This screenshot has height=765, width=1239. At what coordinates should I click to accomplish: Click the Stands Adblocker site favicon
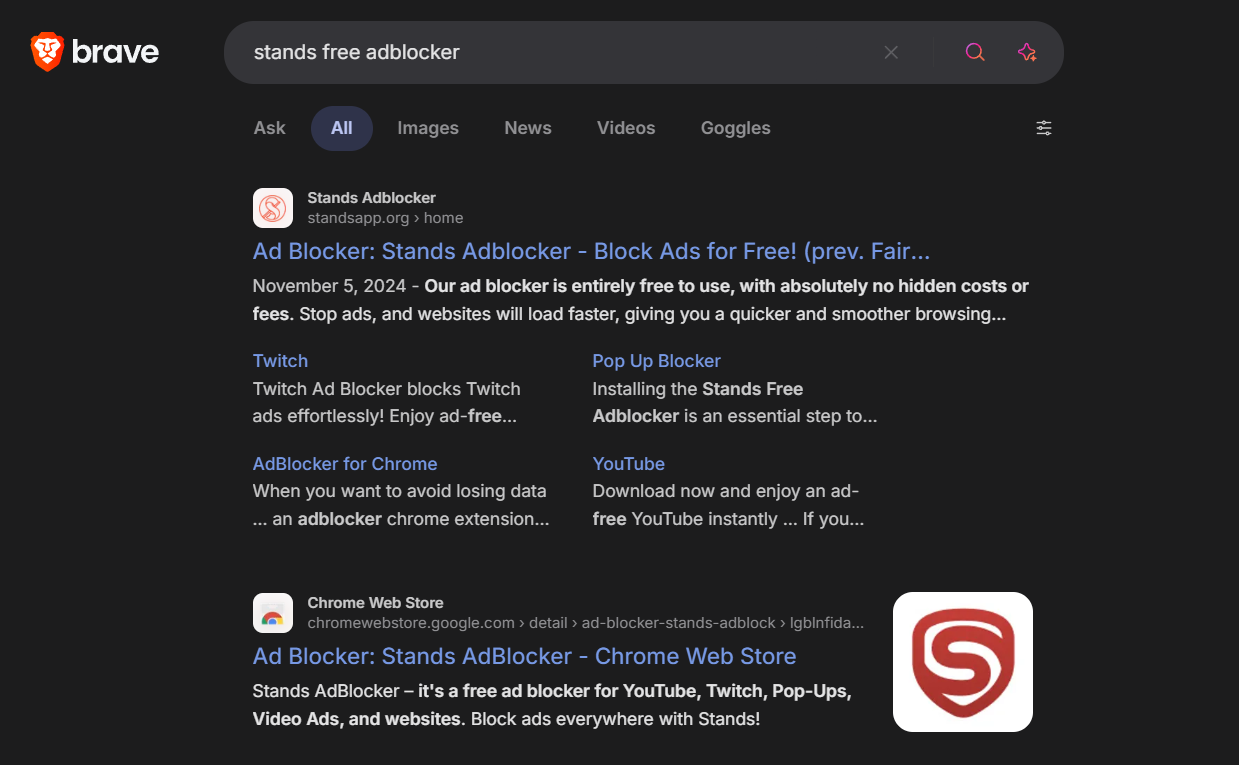point(273,208)
